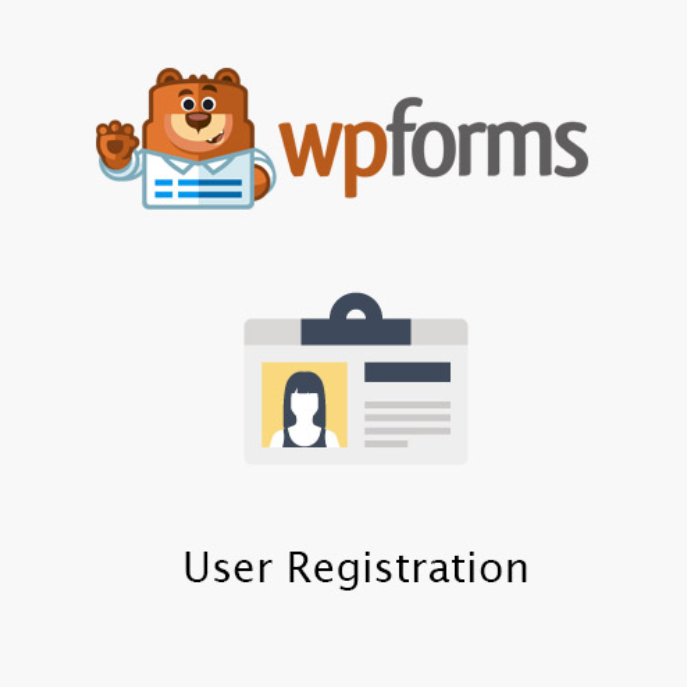Click the short bottom gray line on badge
The image size is (687, 687).
386,444
